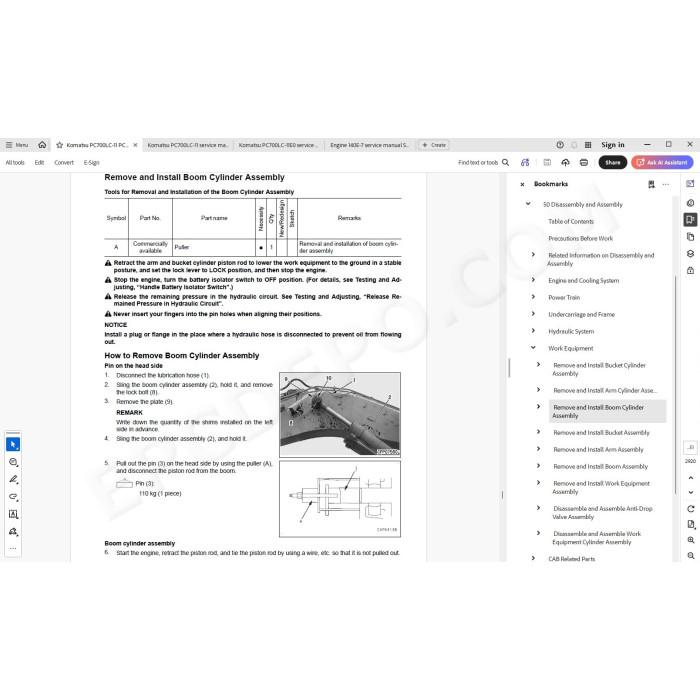The image size is (700, 700).
Task: Go to next page down arrow
Action: point(691,492)
